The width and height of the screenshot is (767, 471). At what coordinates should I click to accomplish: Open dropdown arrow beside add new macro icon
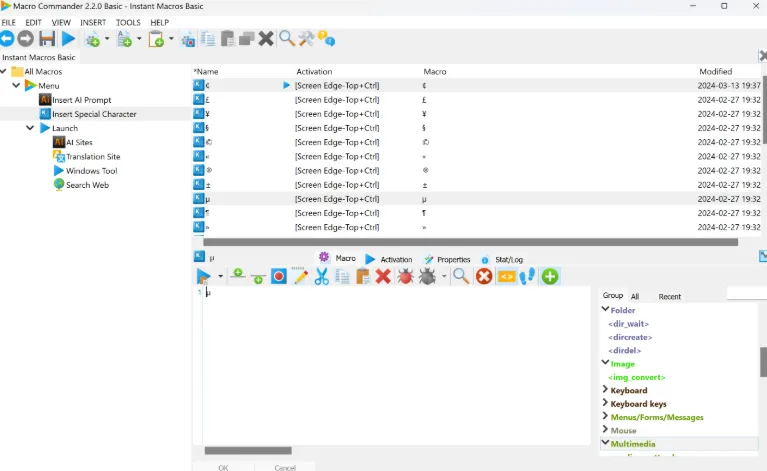(107, 39)
